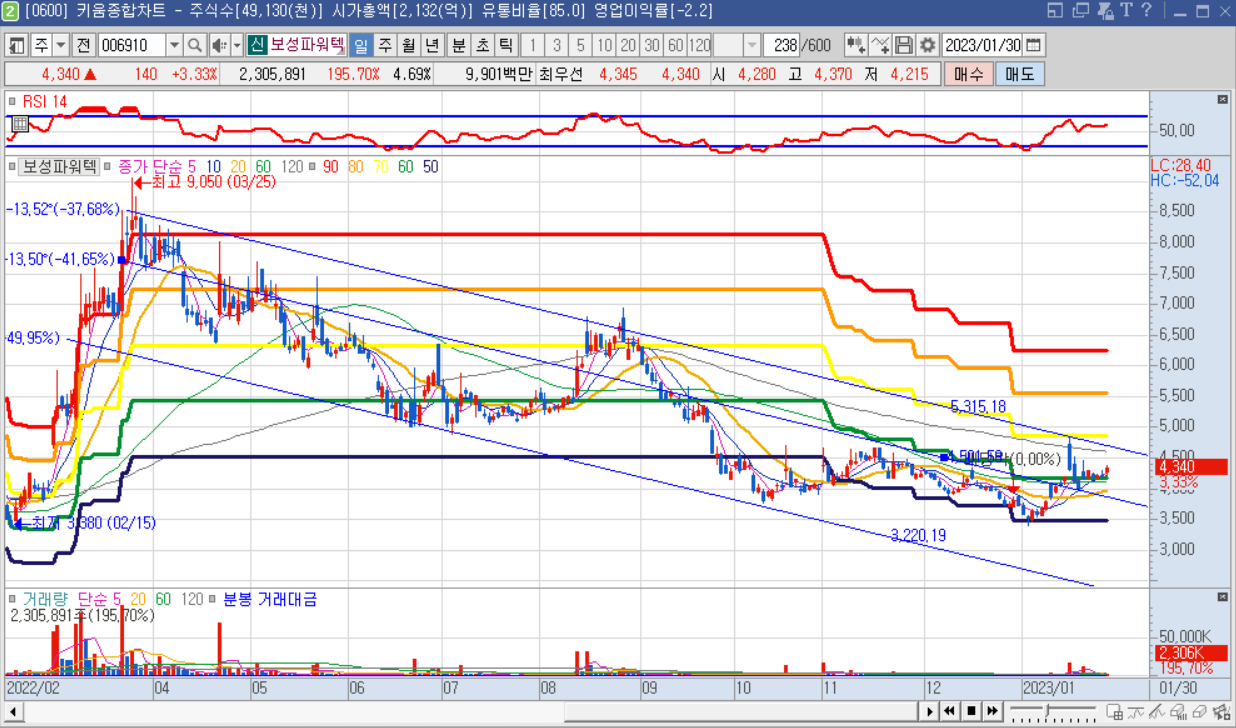The height and width of the screenshot is (728, 1236).
Task: Open the calendar date picker icon
Action: (x=1033, y=46)
